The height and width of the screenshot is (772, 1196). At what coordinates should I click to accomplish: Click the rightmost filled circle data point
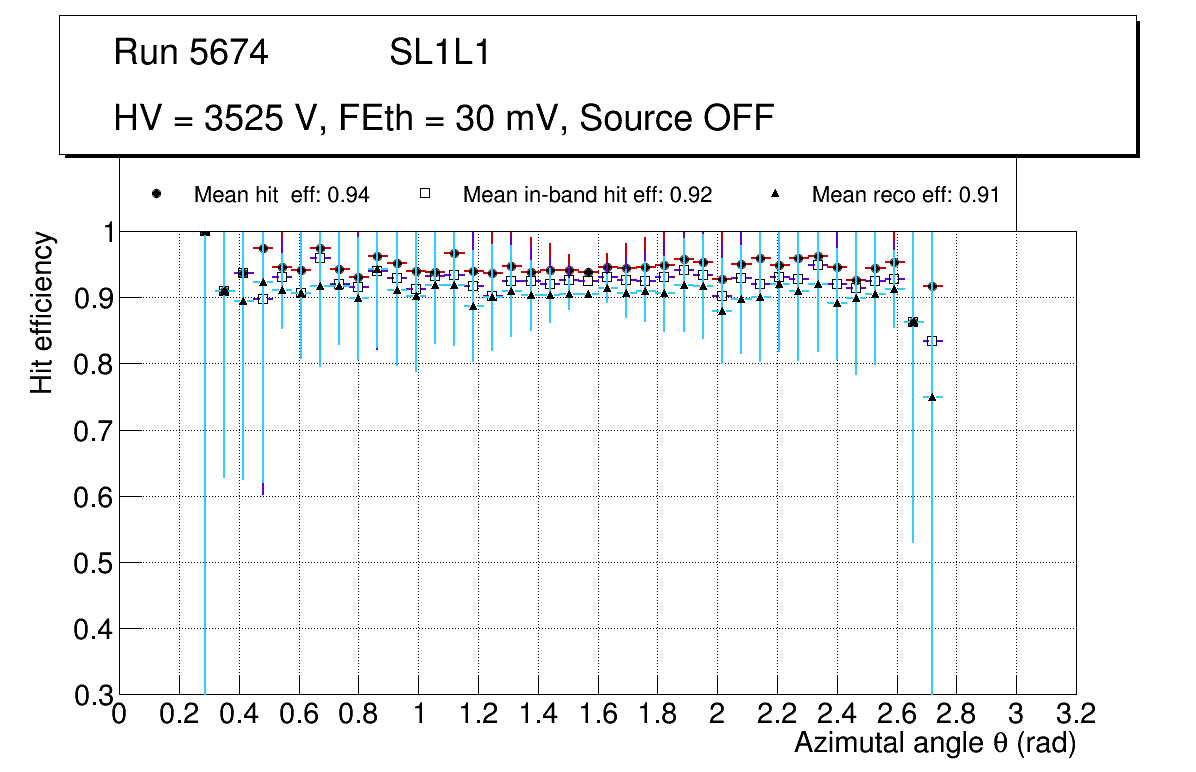[x=932, y=287]
